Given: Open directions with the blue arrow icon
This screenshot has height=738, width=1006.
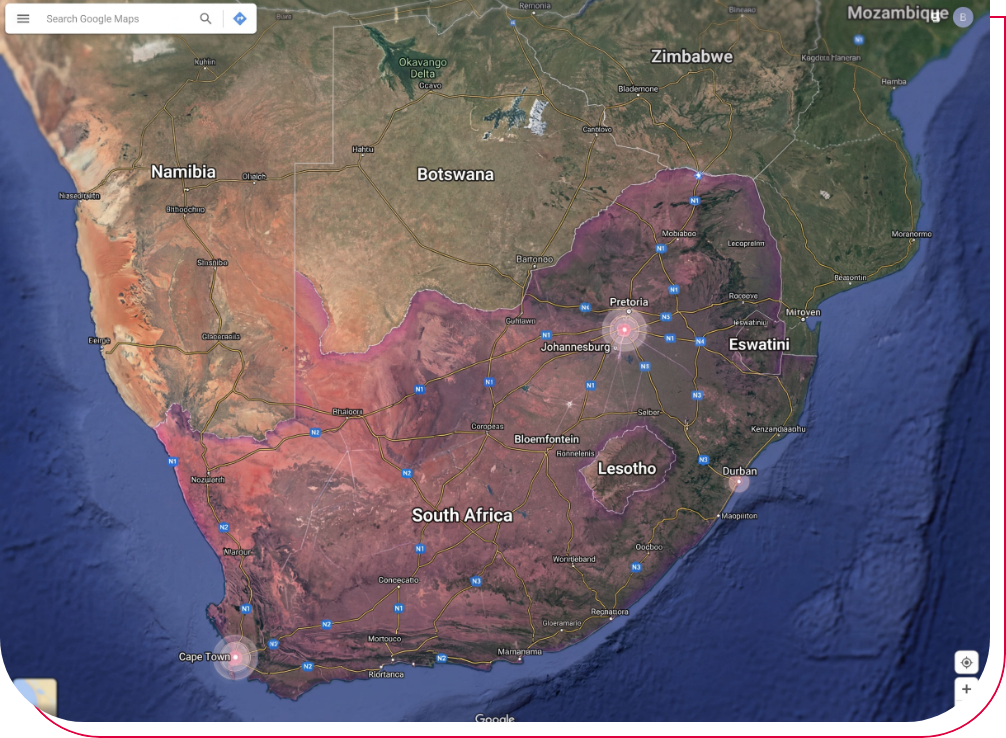Looking at the screenshot, I should point(240,19).
